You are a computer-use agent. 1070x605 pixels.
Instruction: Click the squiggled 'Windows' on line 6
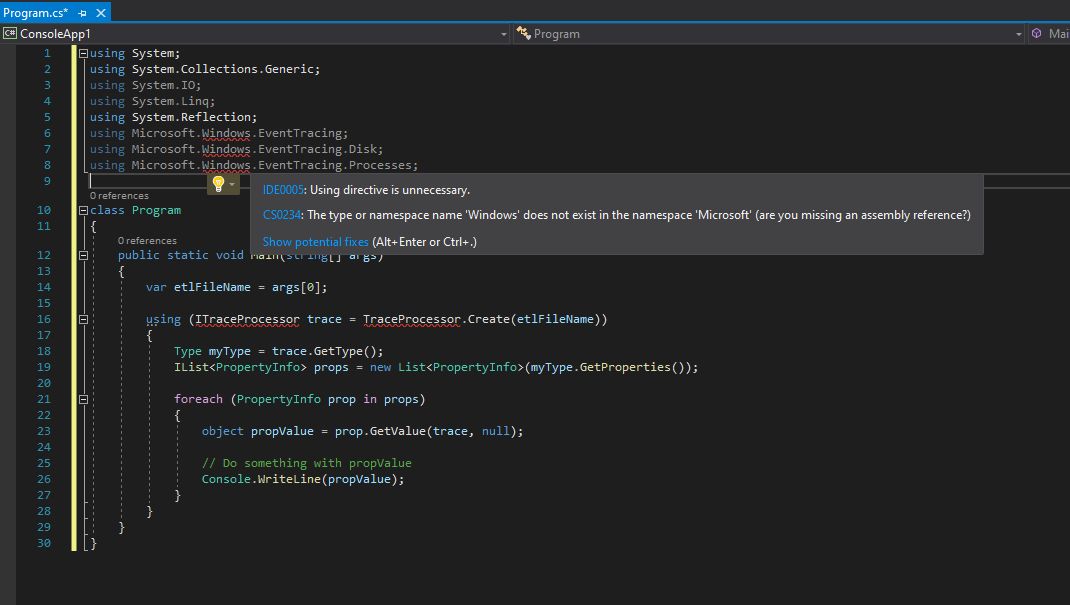click(x=226, y=133)
